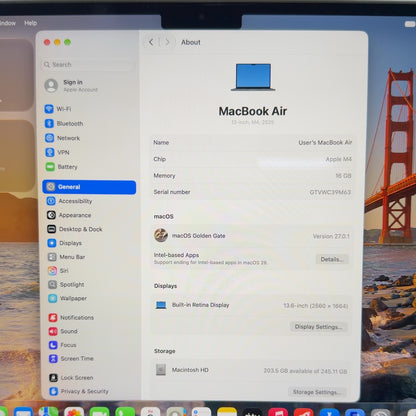Open Display Settings button
416x416 pixels.
click(x=318, y=327)
